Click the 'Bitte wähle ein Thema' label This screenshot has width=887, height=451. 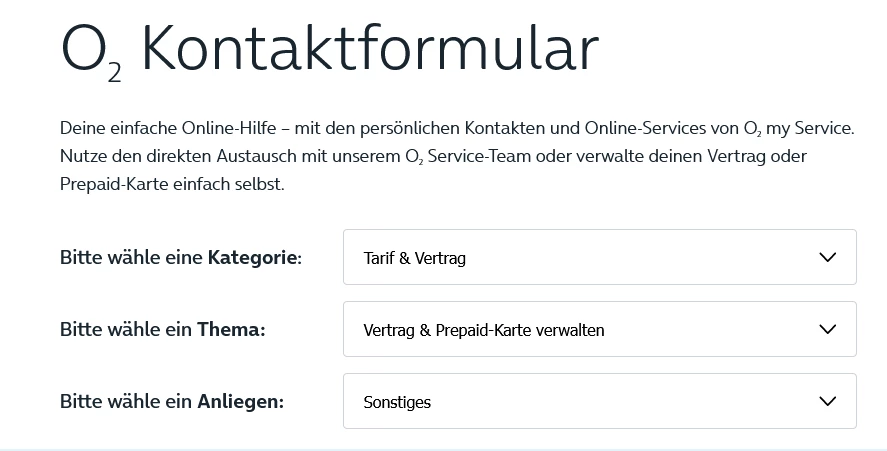point(162,330)
